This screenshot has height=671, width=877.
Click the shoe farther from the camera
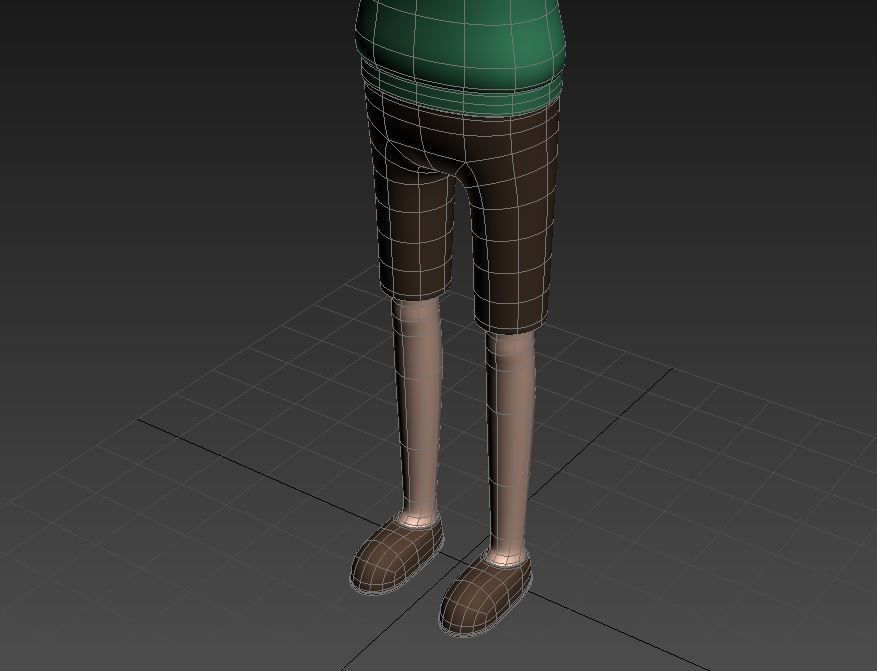pyautogui.click(x=397, y=552)
